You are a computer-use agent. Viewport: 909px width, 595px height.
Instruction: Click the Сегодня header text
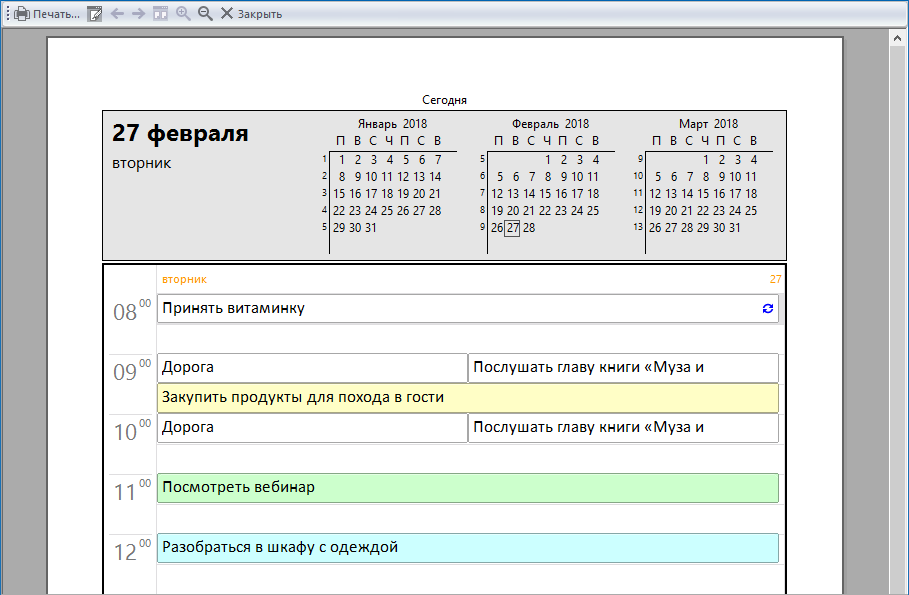click(x=444, y=100)
